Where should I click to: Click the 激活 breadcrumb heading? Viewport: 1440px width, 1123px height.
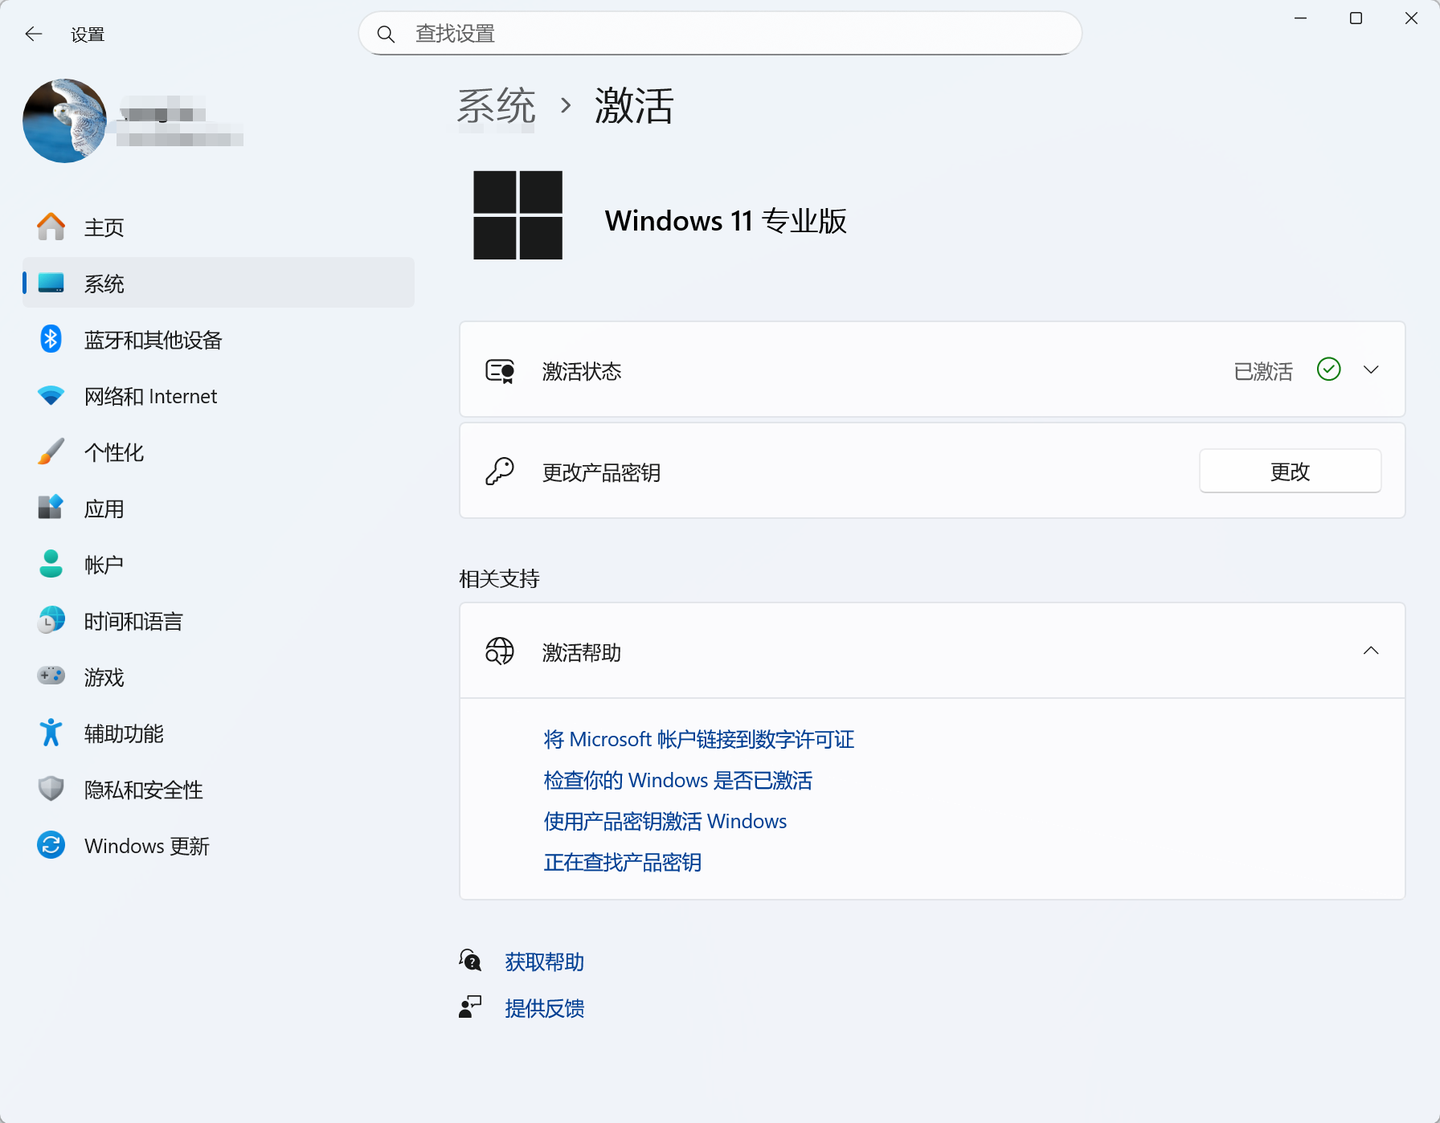pyautogui.click(x=634, y=106)
